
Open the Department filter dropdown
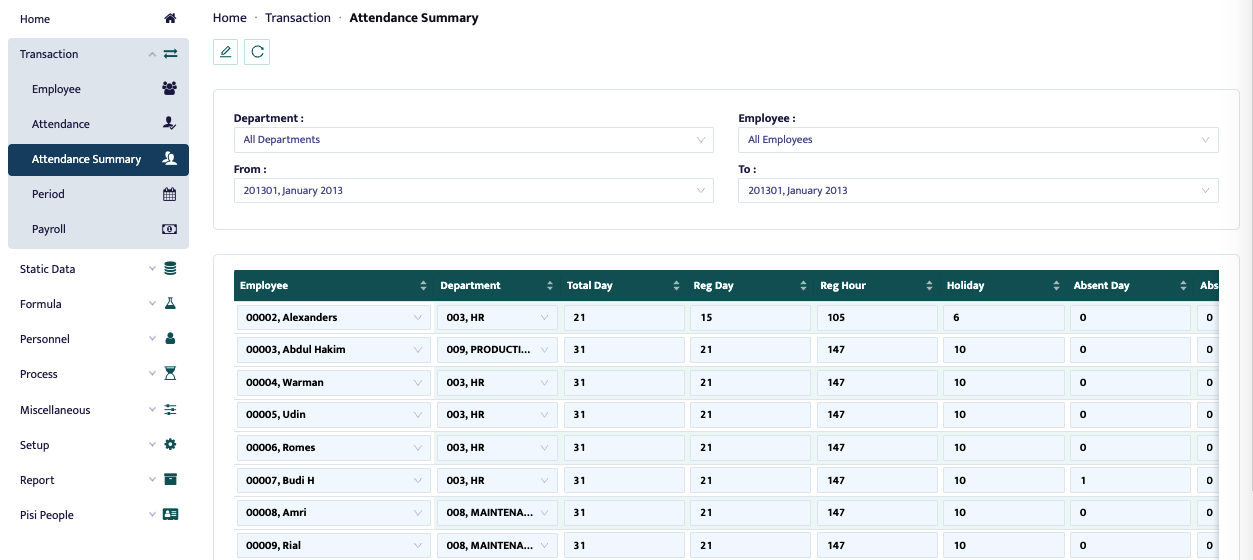473,140
